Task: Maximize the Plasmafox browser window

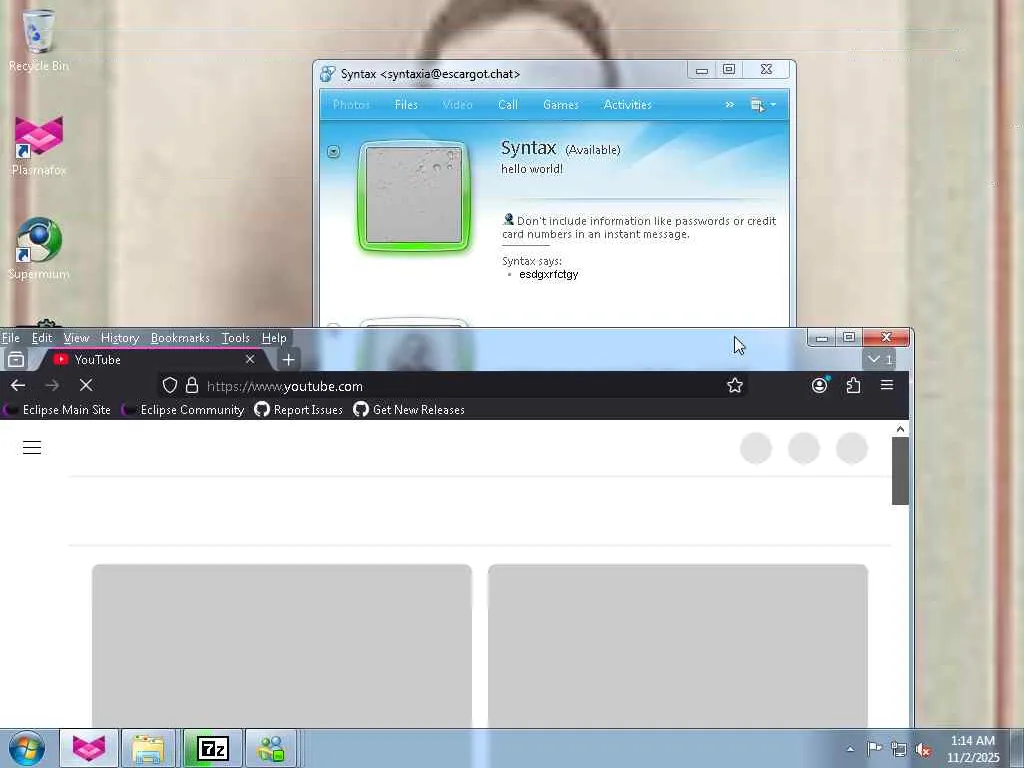Action: pyautogui.click(x=849, y=337)
